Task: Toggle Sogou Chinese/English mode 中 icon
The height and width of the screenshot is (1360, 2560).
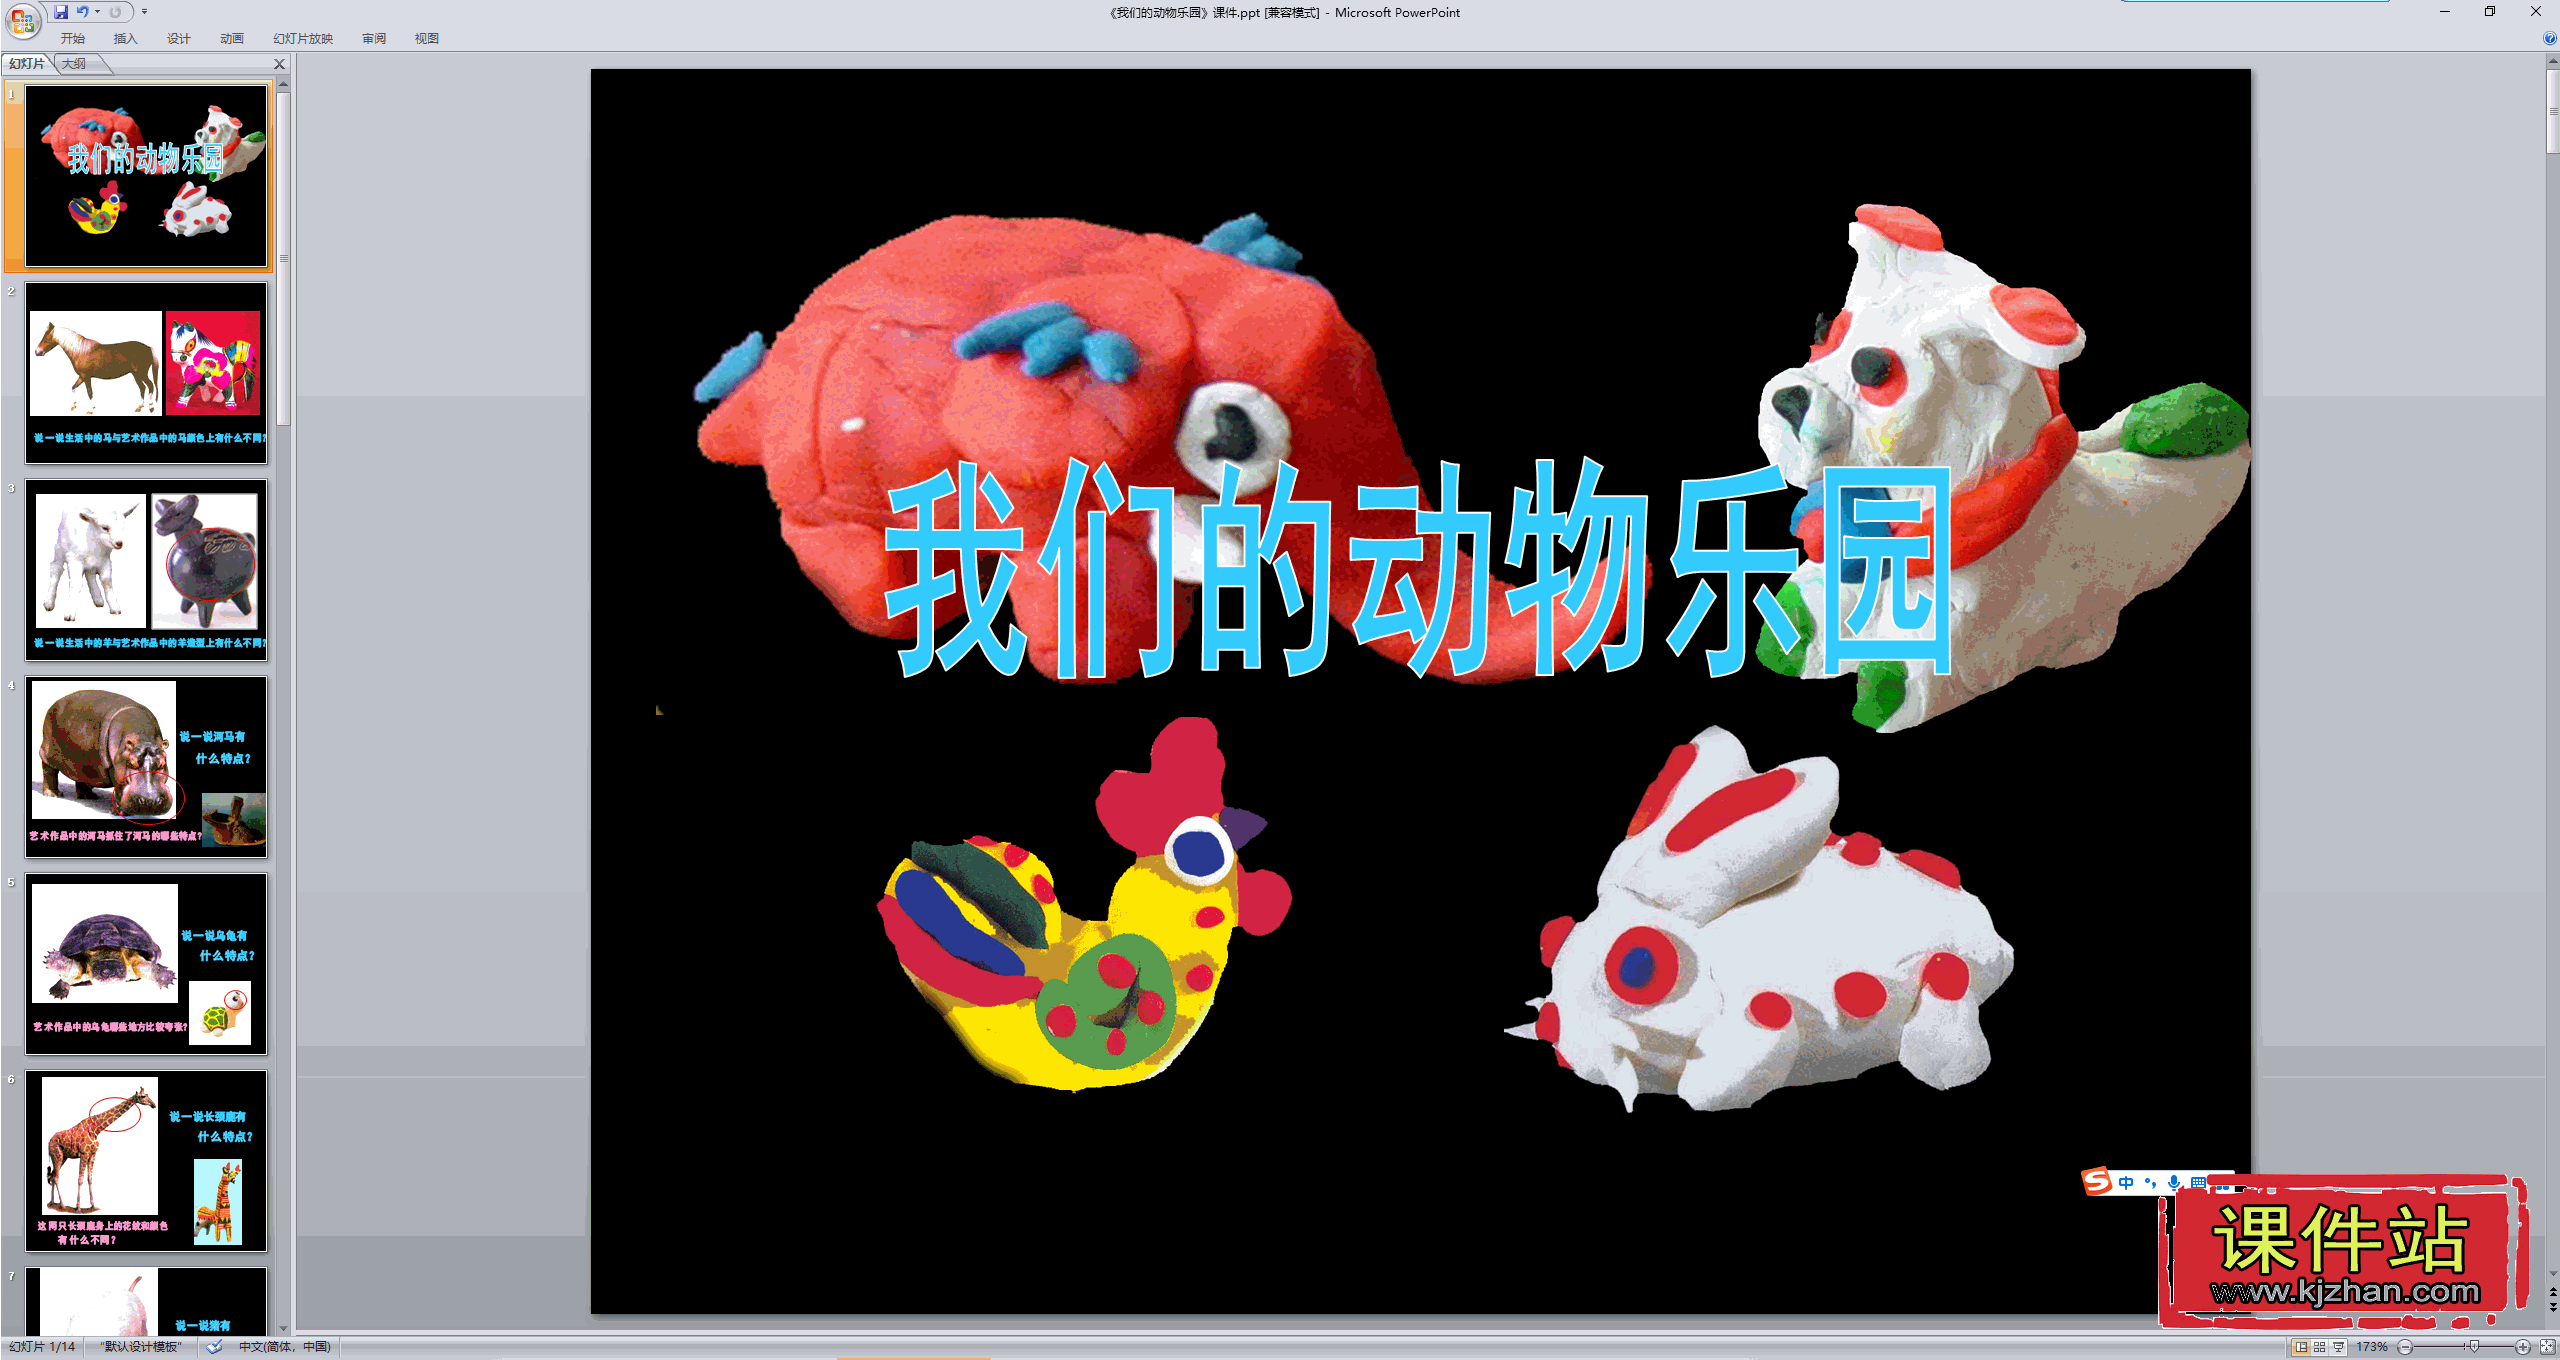Action: tap(2126, 1183)
